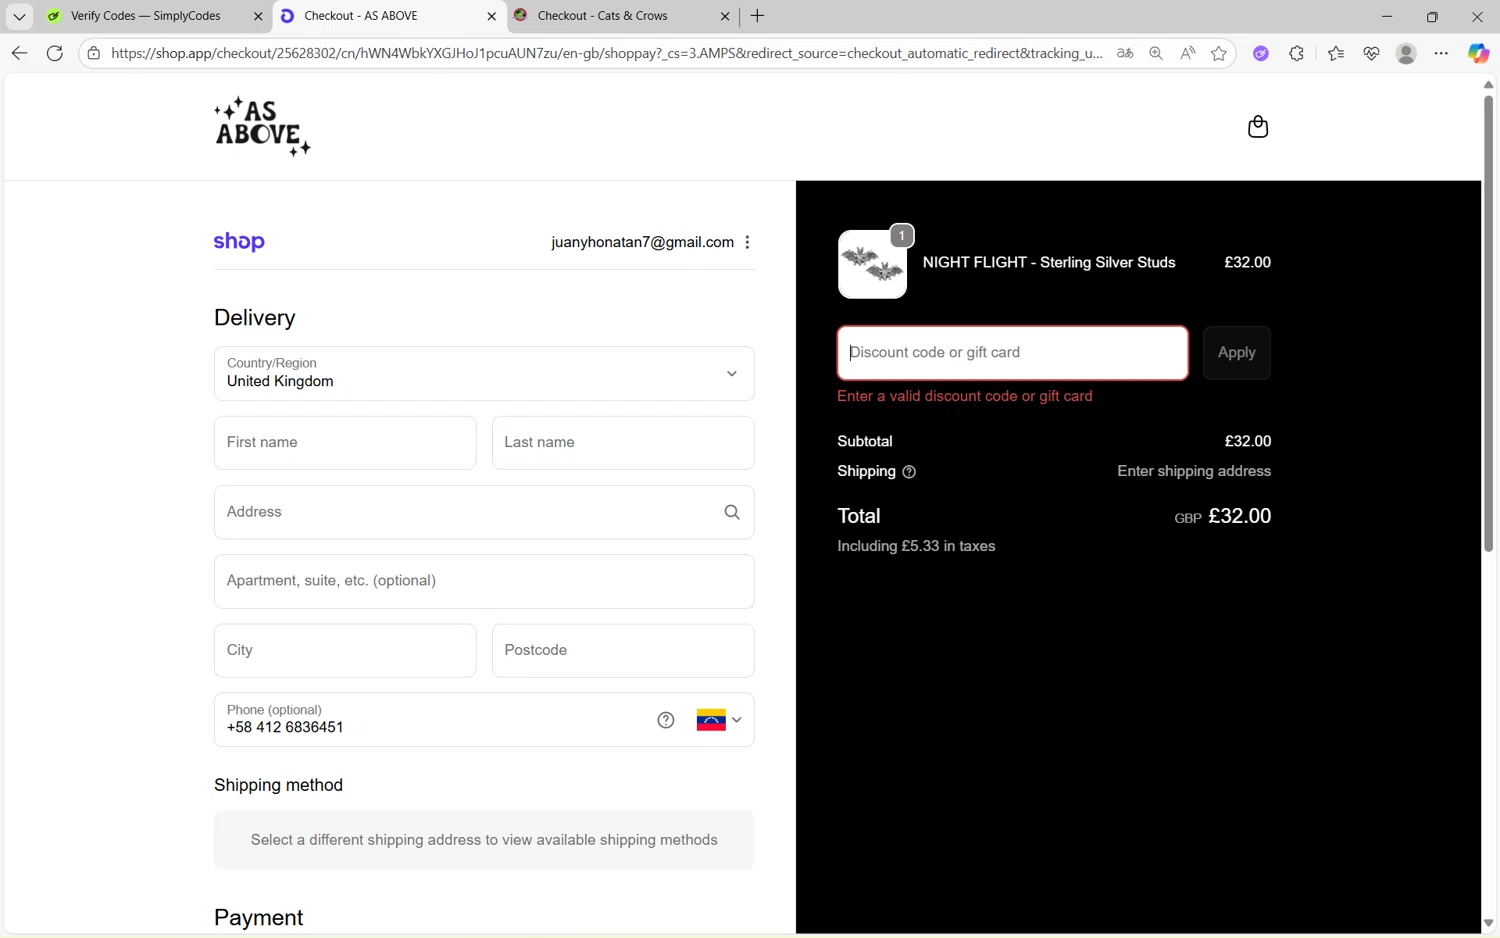1500x938 pixels.
Task: Click the NIGHT FLIGHT studs product thumbnail
Action: tap(872, 264)
